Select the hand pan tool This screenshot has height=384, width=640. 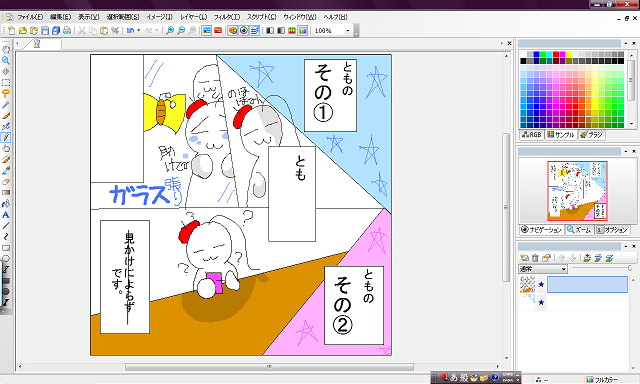[x=6, y=49]
